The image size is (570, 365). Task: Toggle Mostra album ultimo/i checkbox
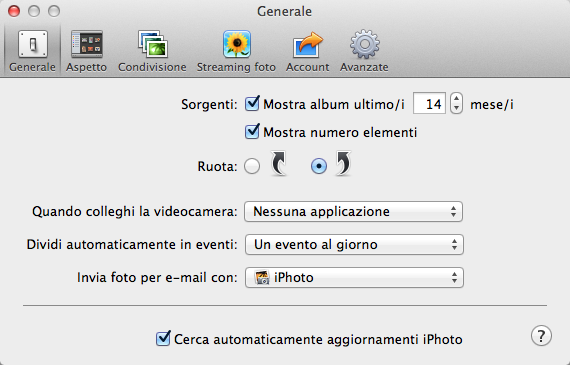(x=252, y=104)
